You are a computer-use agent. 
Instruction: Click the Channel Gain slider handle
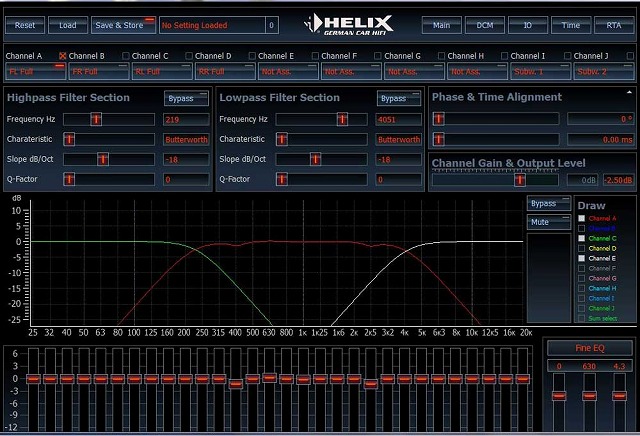[x=520, y=180]
